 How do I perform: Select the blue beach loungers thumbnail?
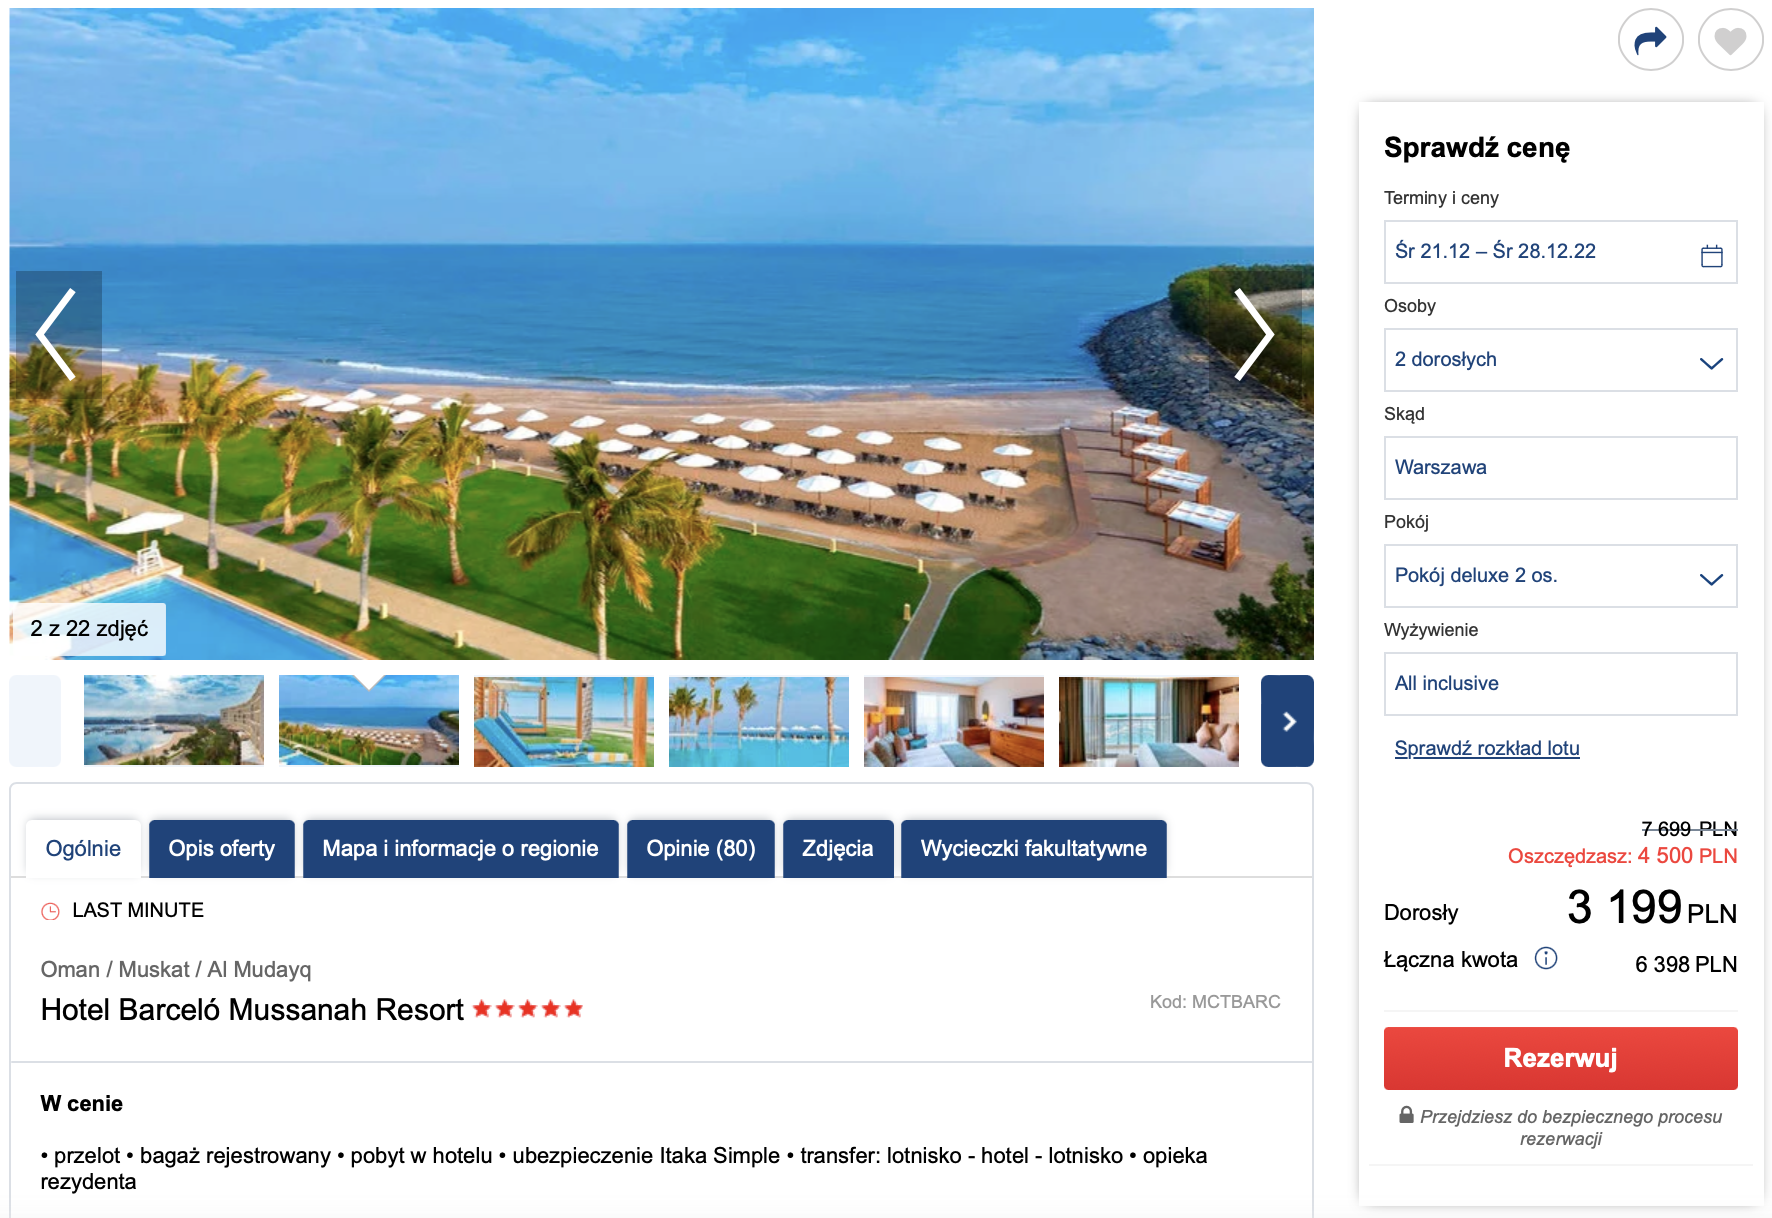564,721
